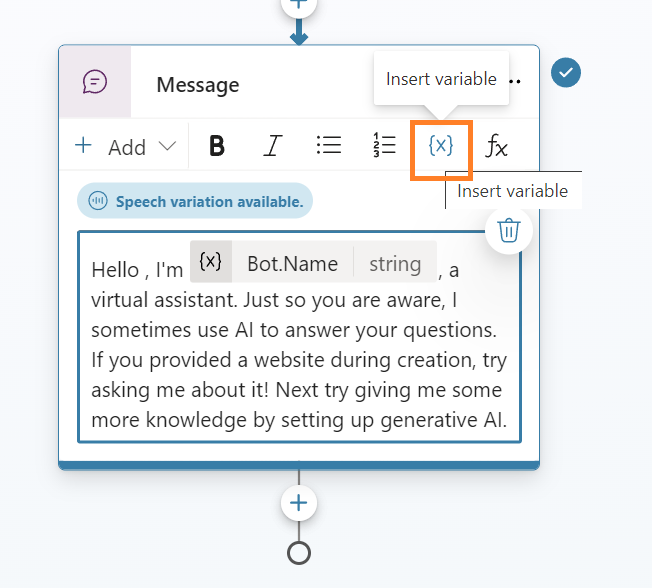Toggle the checkmark circle beside the Message node
Viewport: 652px width, 588px height.
point(566,73)
